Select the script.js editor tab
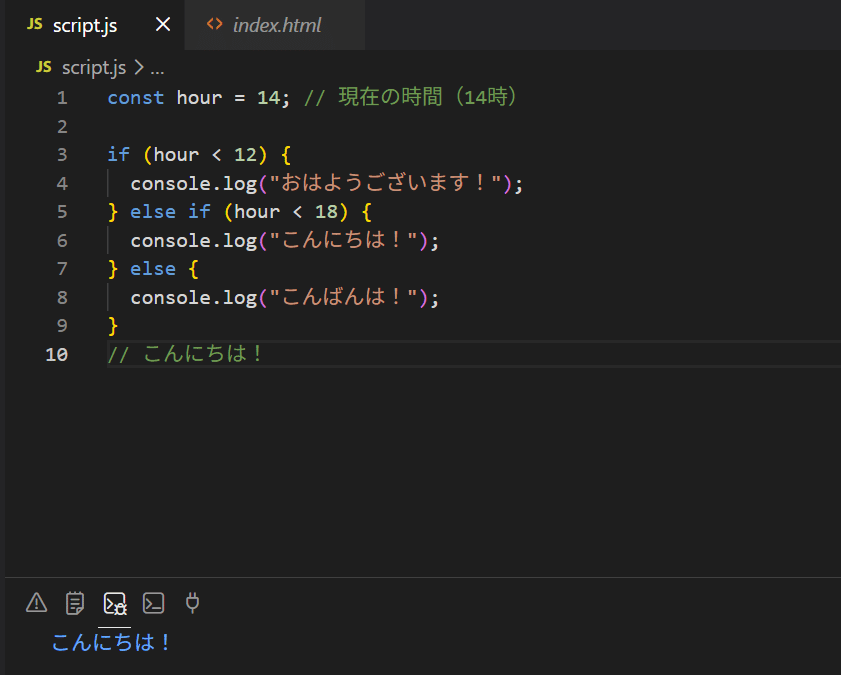841x675 pixels. (x=85, y=24)
